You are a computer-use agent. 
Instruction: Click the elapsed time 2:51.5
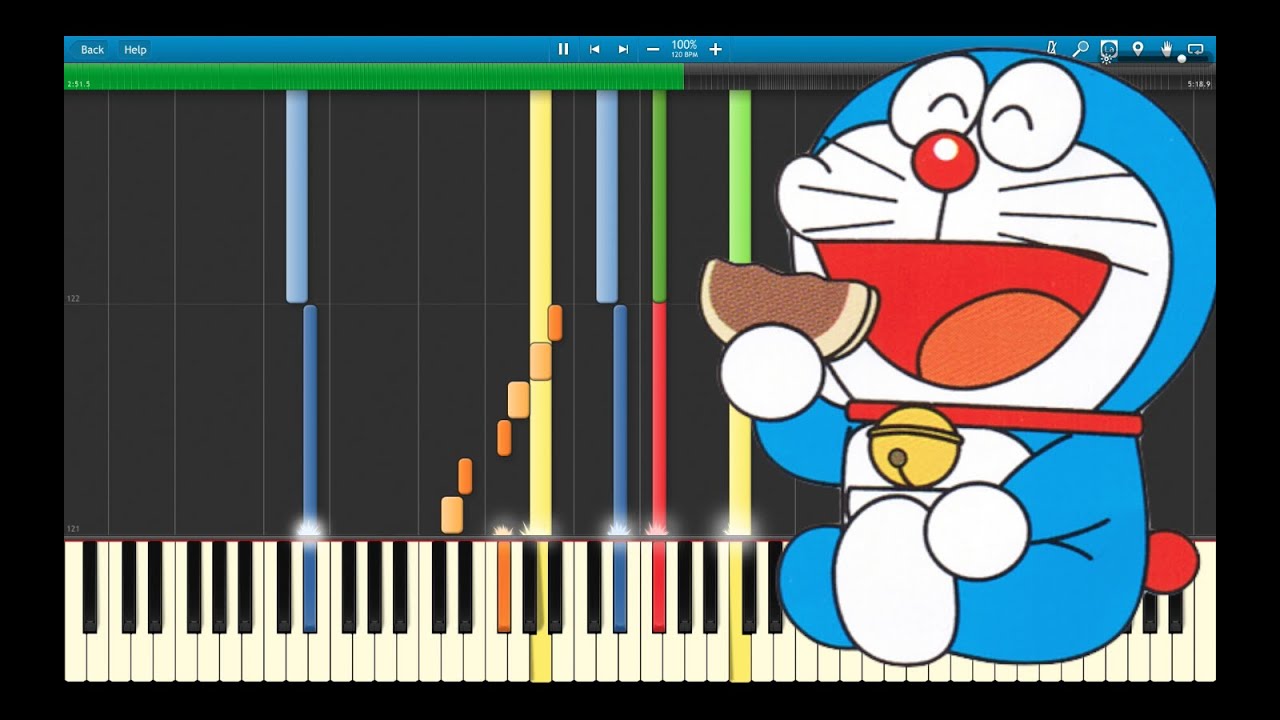click(x=79, y=84)
